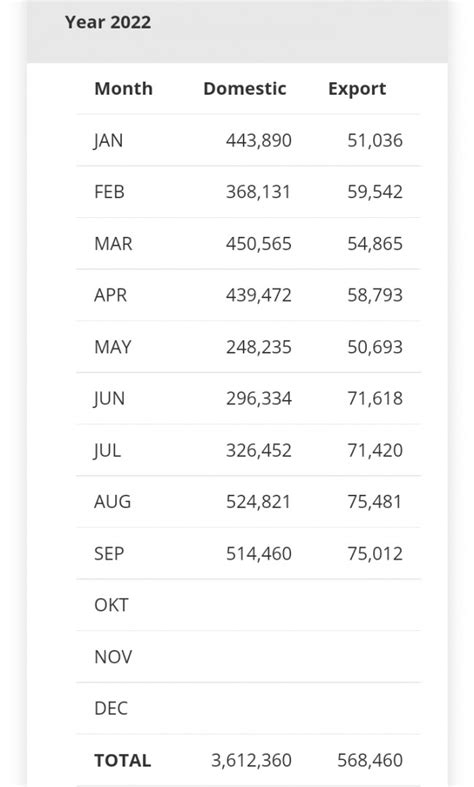
Task: Click JAN domestic value 443,890
Action: coord(259,141)
